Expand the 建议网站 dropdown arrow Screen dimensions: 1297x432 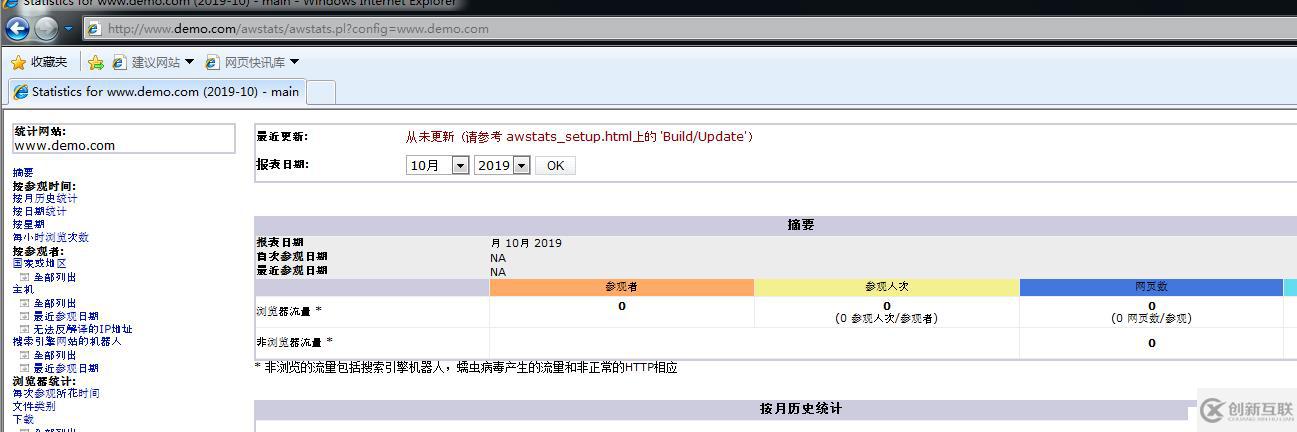(190, 62)
